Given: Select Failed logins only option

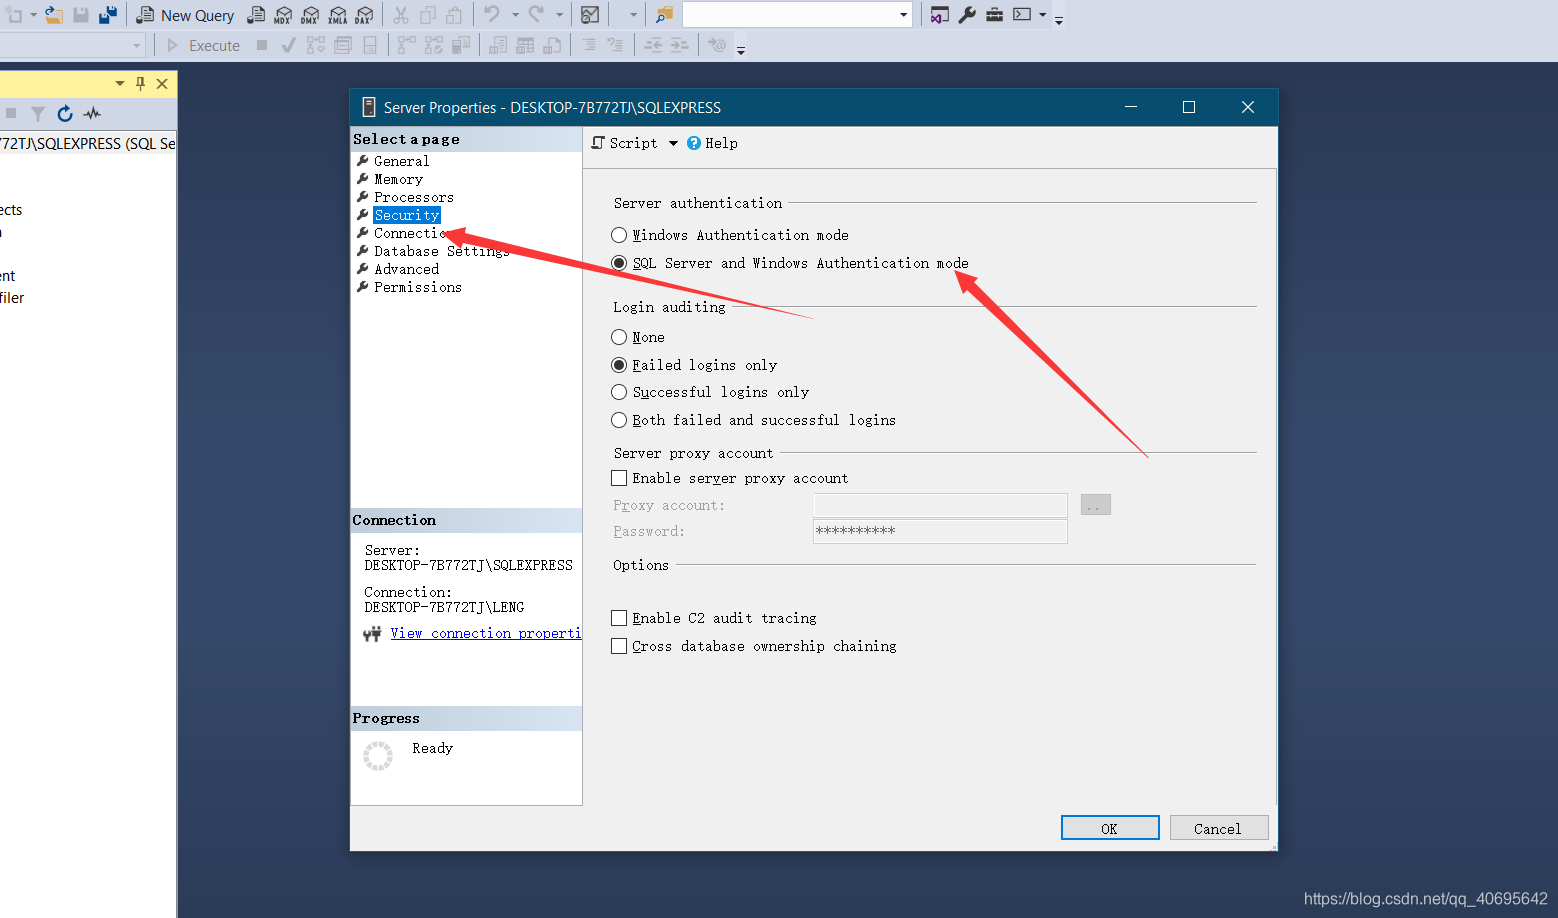Looking at the screenshot, I should 619,365.
